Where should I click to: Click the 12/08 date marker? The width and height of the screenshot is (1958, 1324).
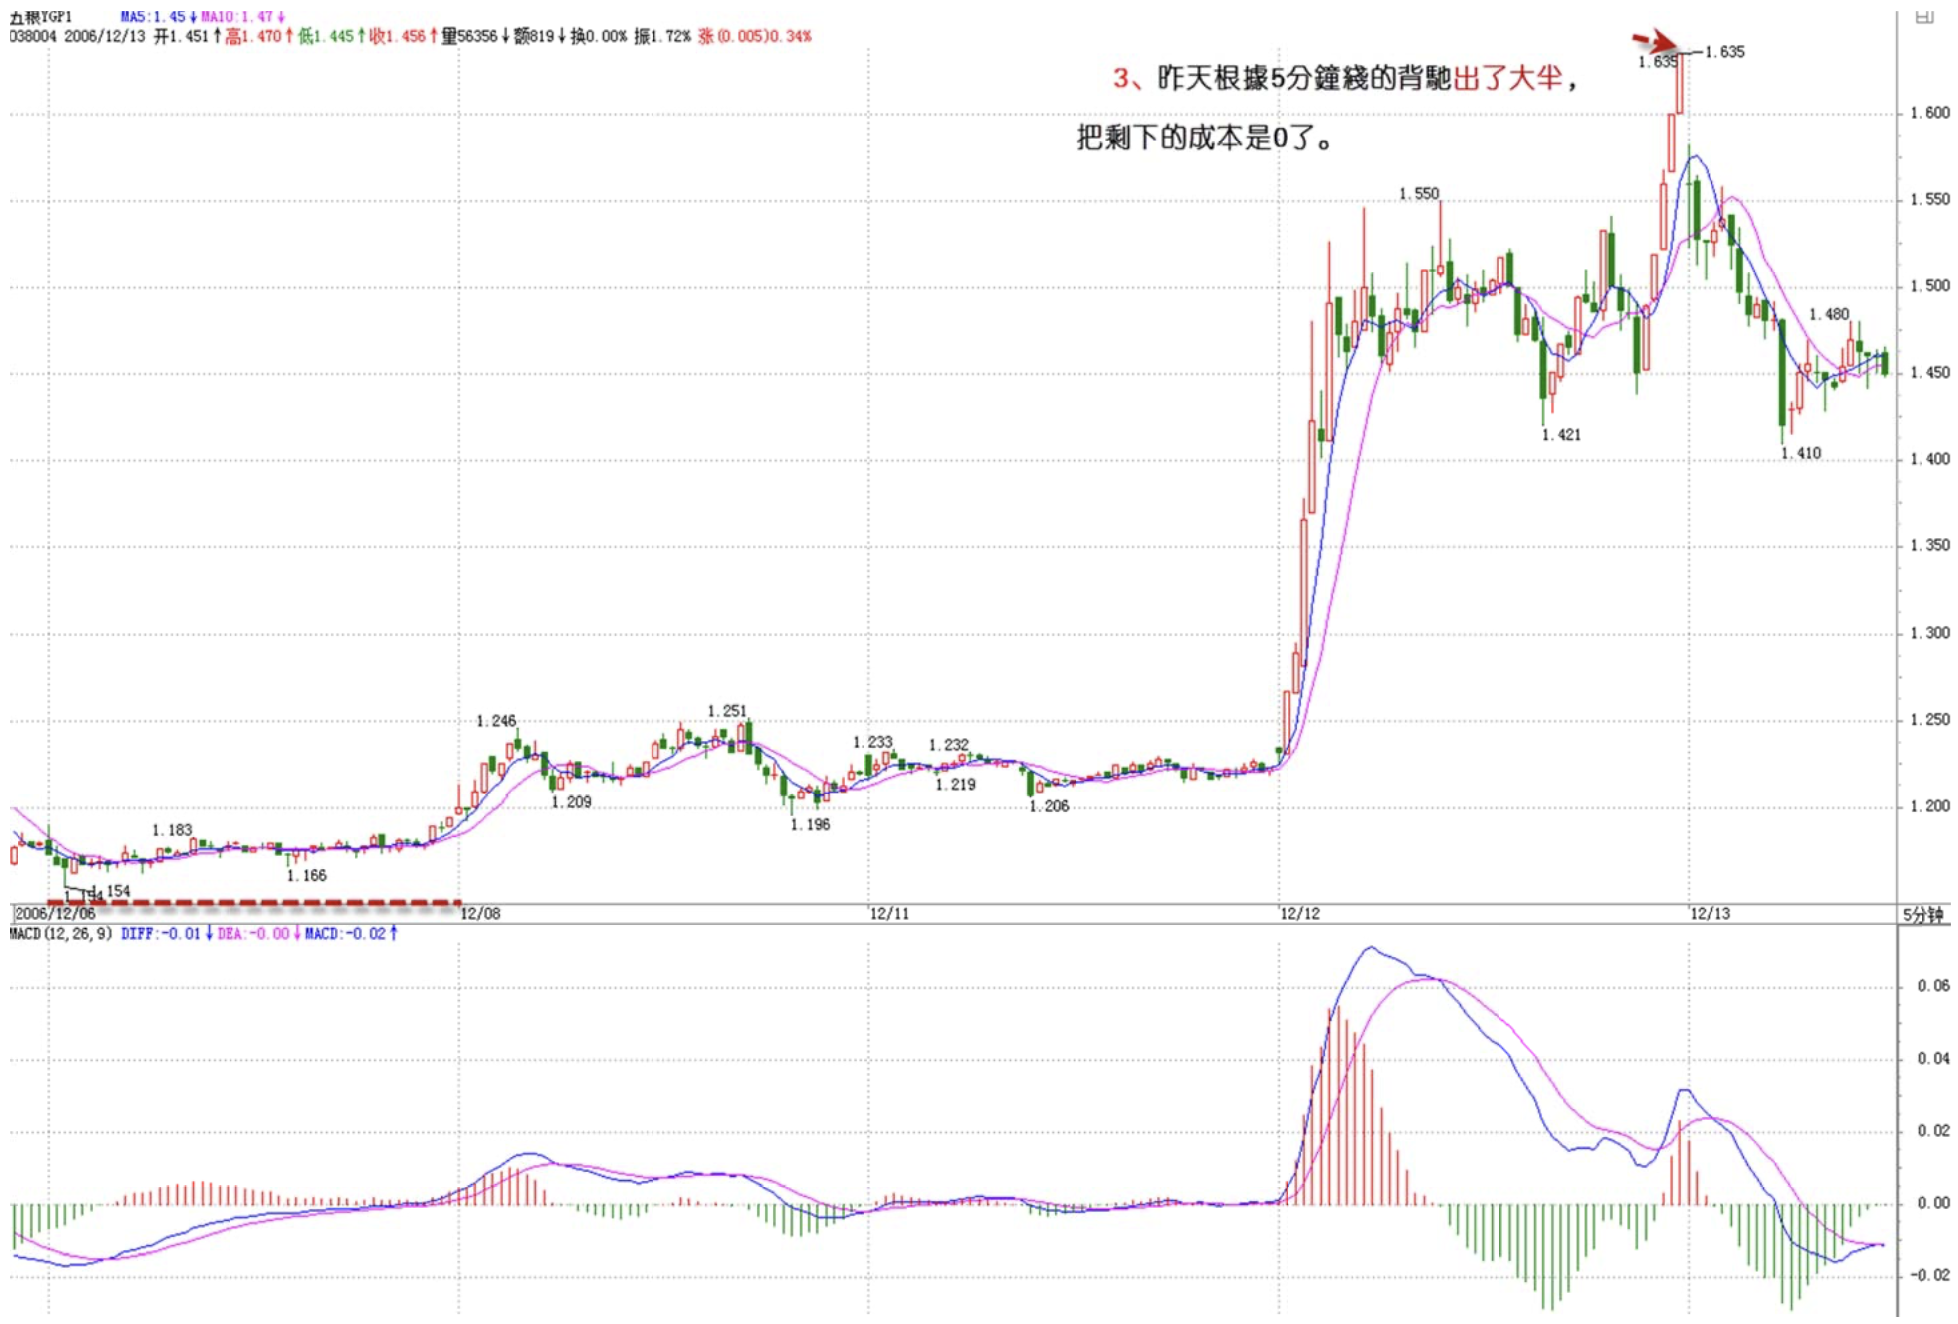click(480, 913)
